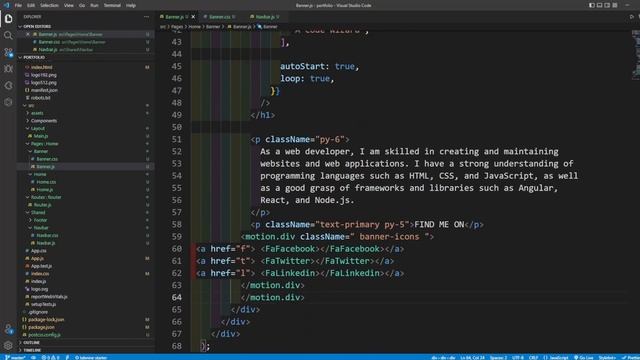
Task: Expand the Outline section
Action: (x=31, y=342)
